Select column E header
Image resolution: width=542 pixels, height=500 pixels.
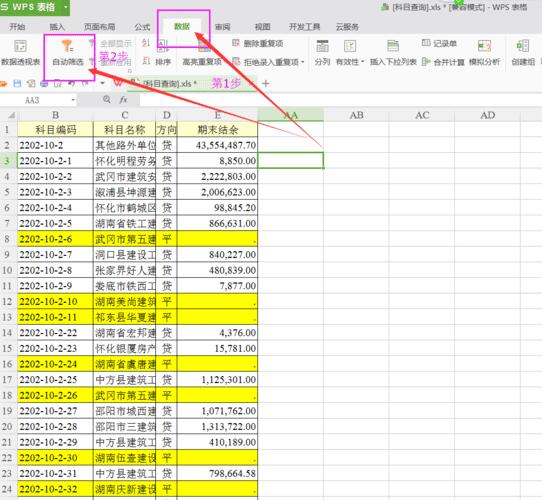pos(217,115)
